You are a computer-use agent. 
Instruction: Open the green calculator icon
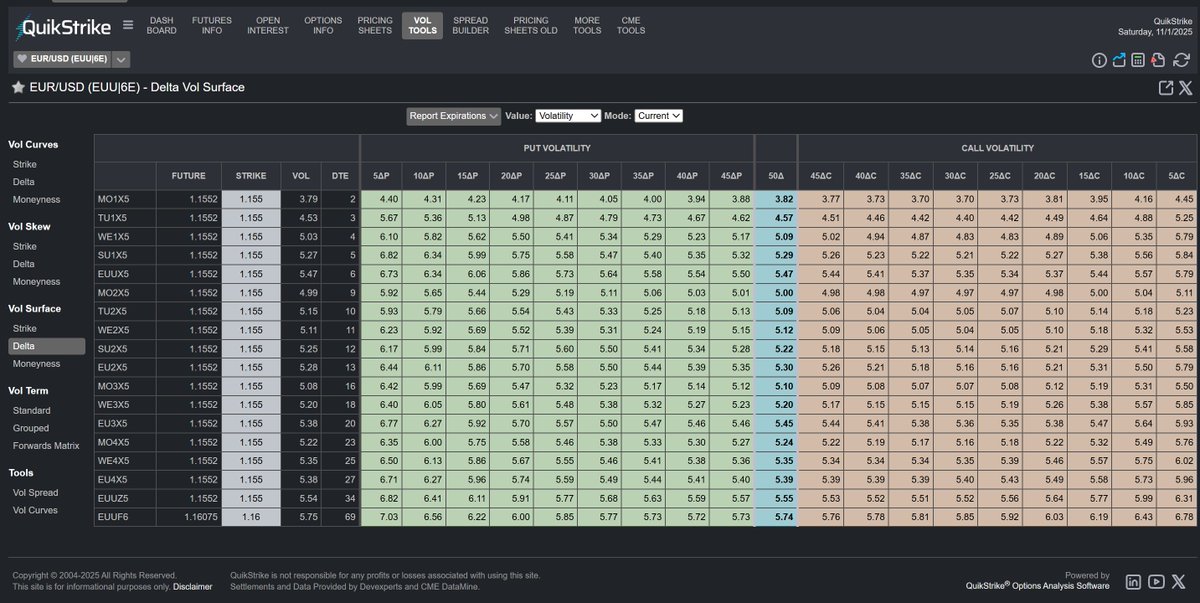click(1137, 60)
